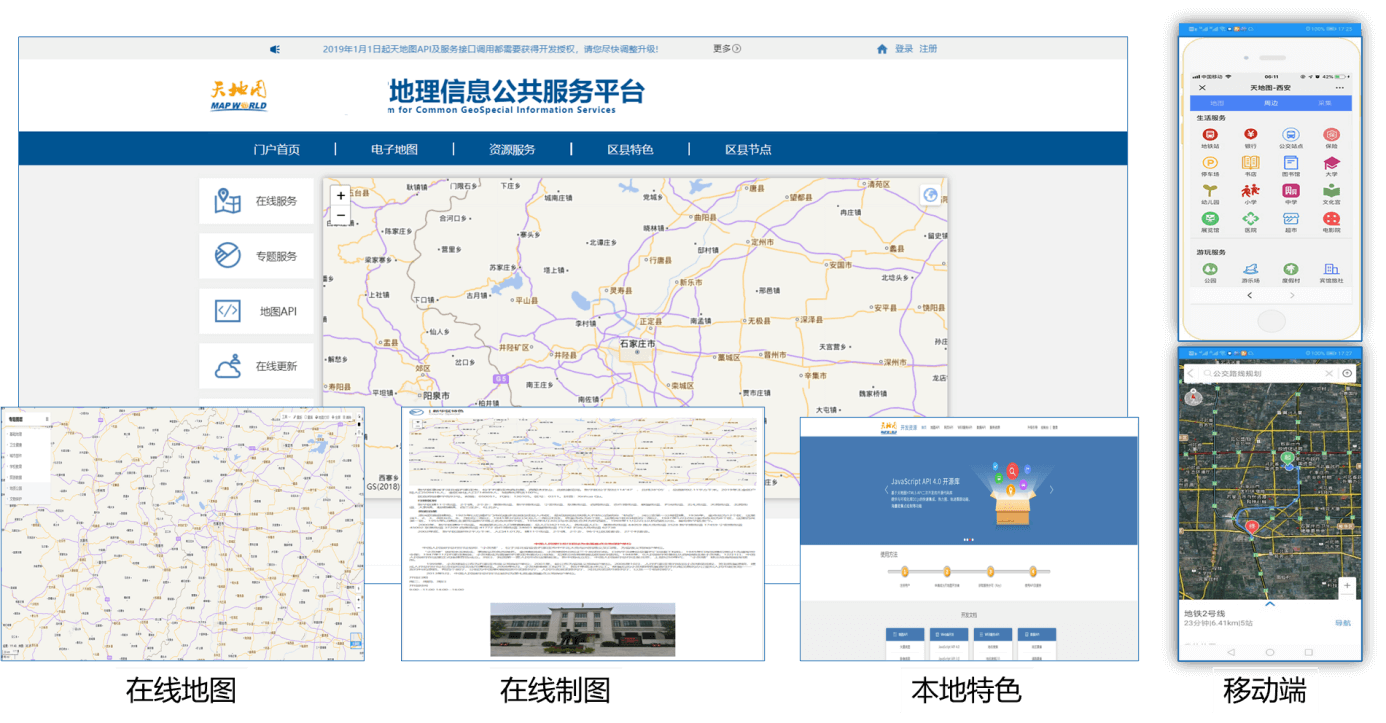Switch to the 采集 tab on phone
The width and height of the screenshot is (1386, 723).
pos(1325,103)
